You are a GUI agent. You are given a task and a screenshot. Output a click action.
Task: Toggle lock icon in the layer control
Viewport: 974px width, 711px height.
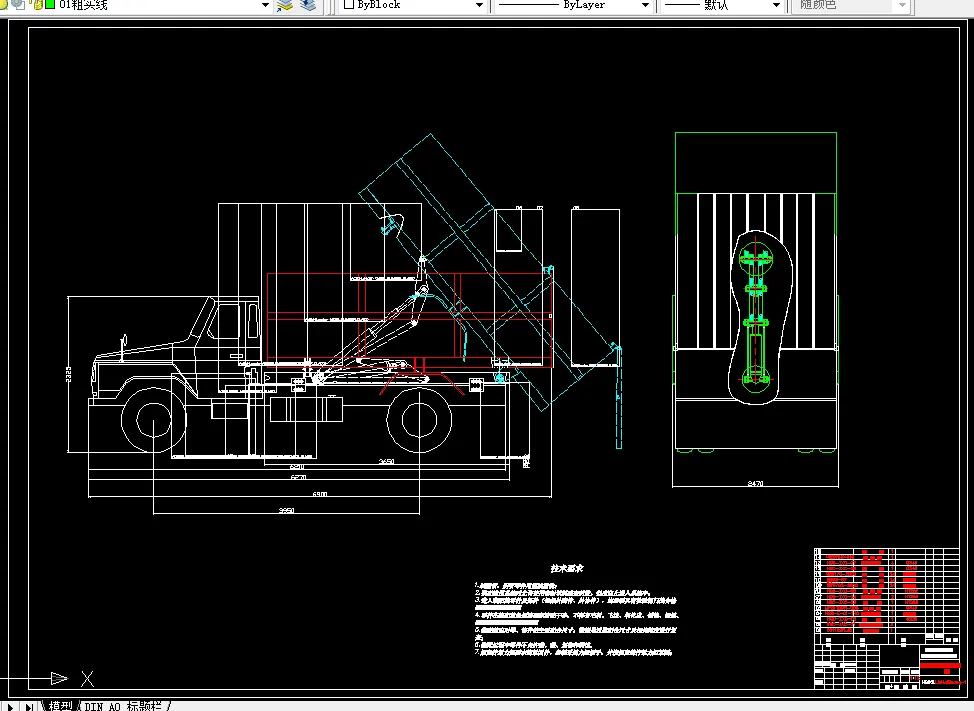(37, 5)
